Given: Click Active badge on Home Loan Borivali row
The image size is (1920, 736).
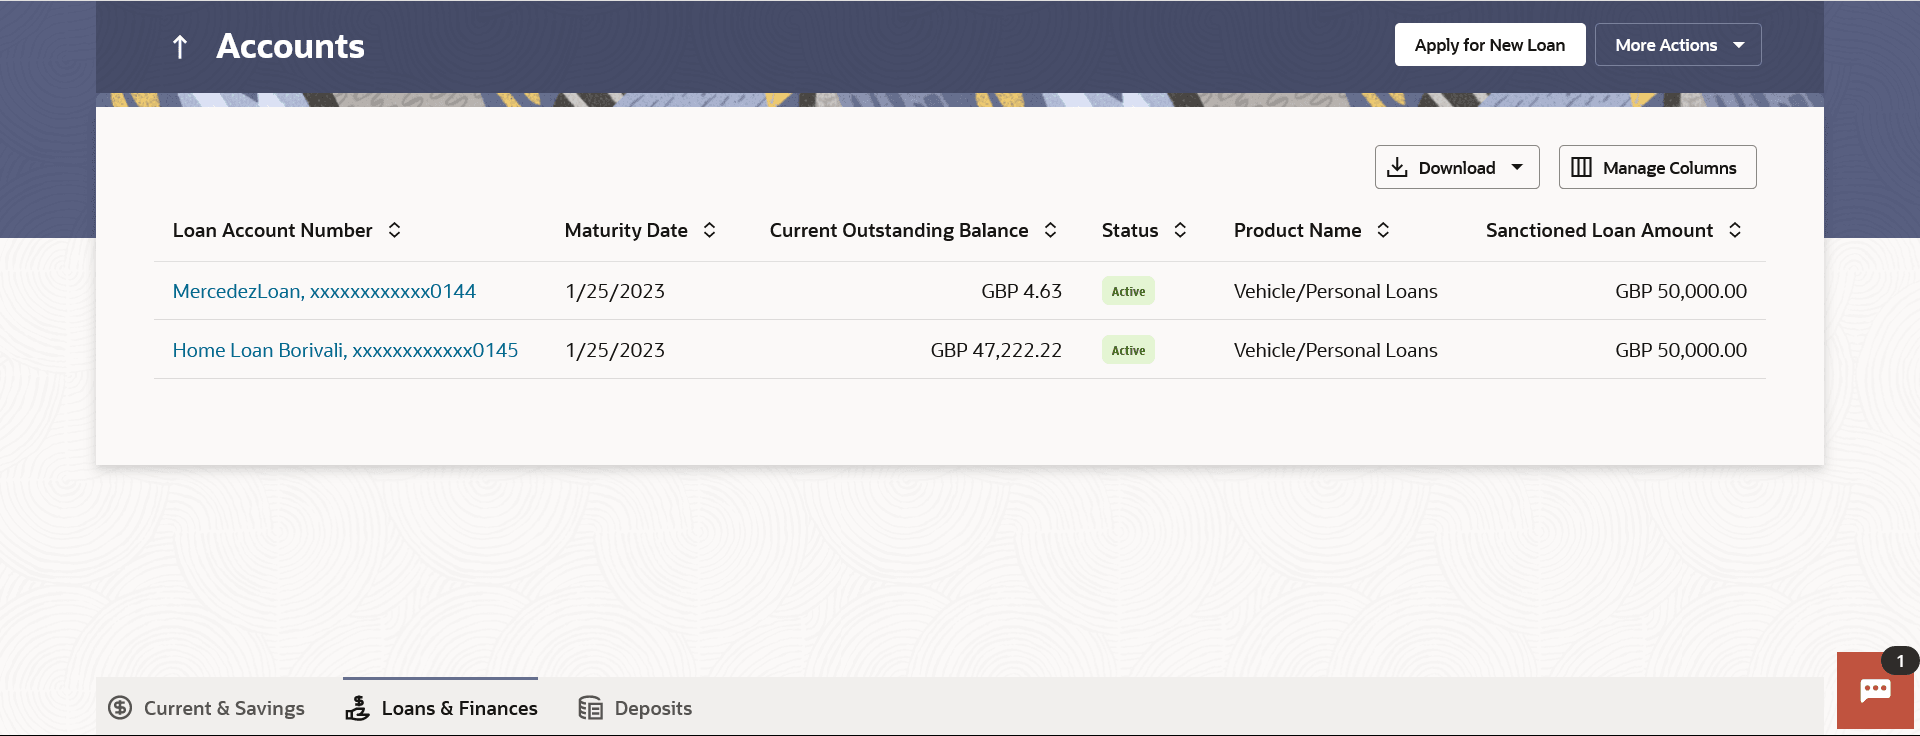Looking at the screenshot, I should [x=1128, y=350].
